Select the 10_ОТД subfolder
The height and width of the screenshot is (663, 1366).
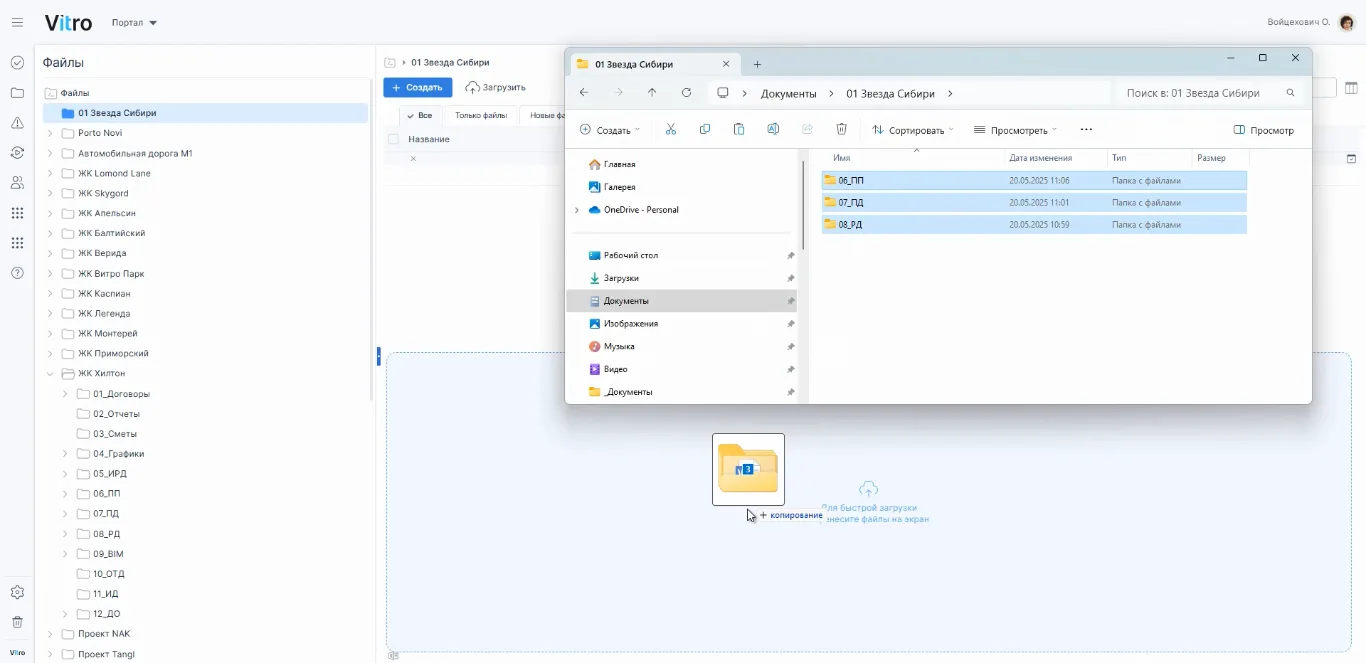[x=109, y=574]
